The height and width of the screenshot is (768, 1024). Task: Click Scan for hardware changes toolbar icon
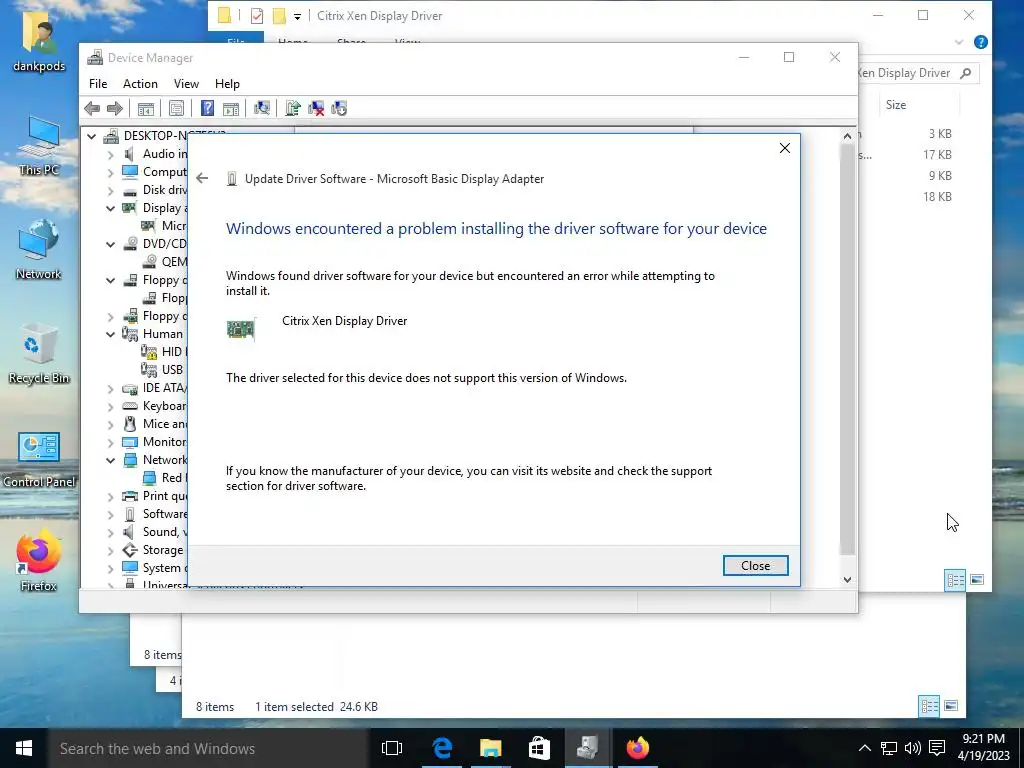pos(262,108)
